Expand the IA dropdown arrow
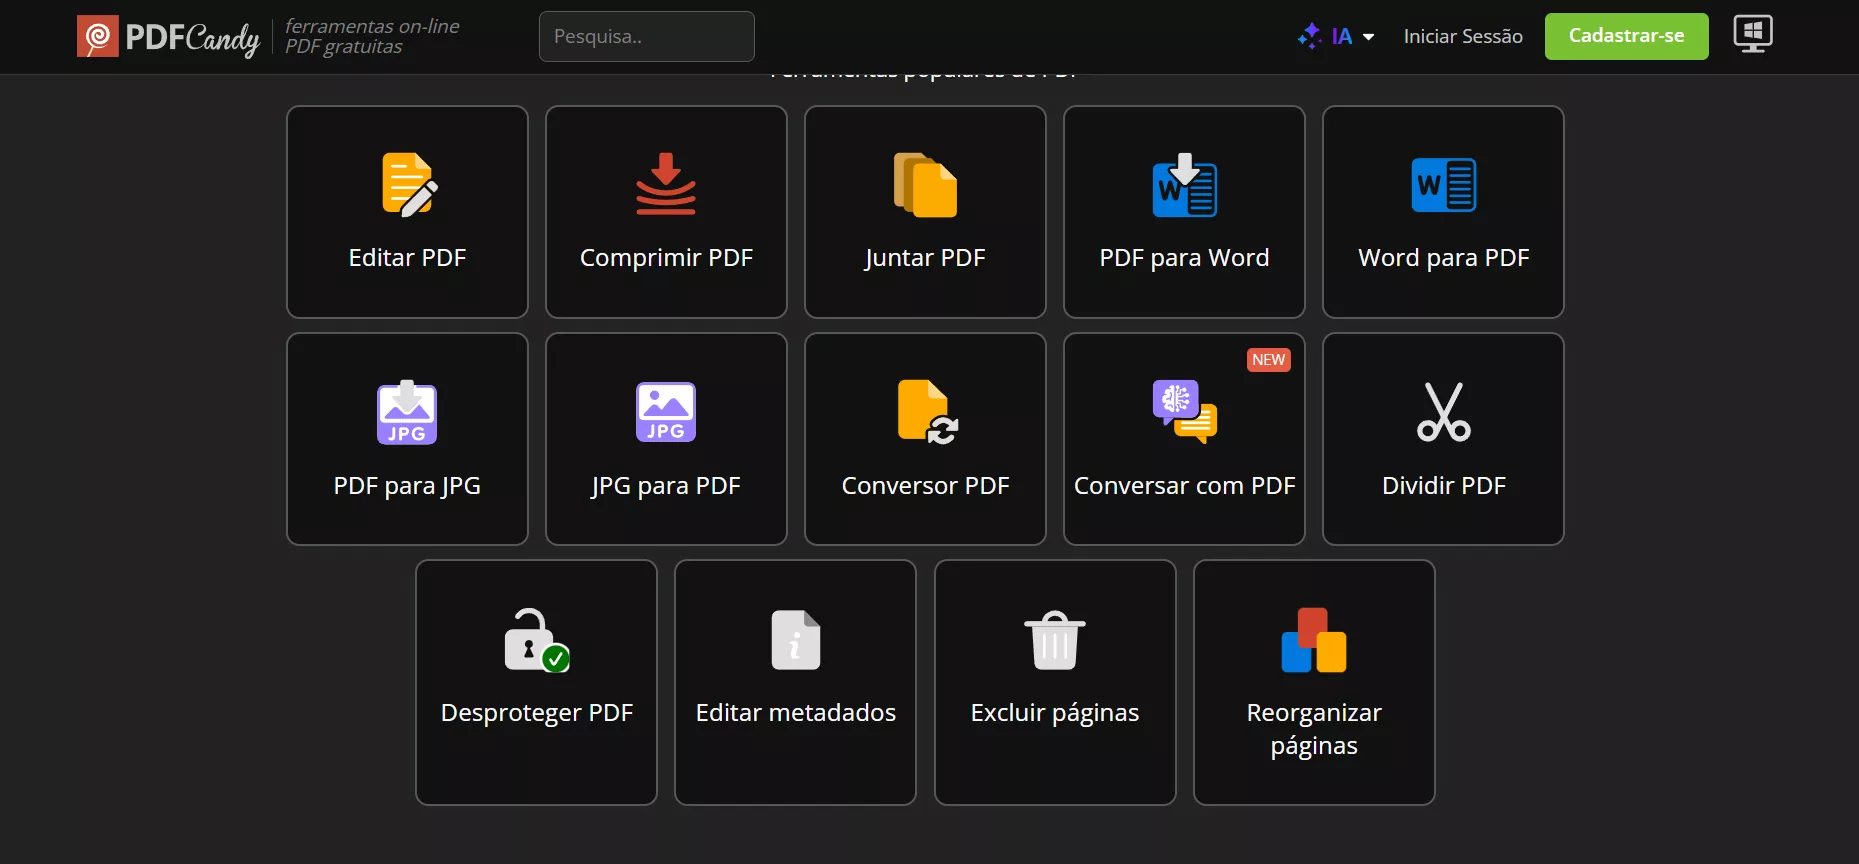 [x=1368, y=37]
